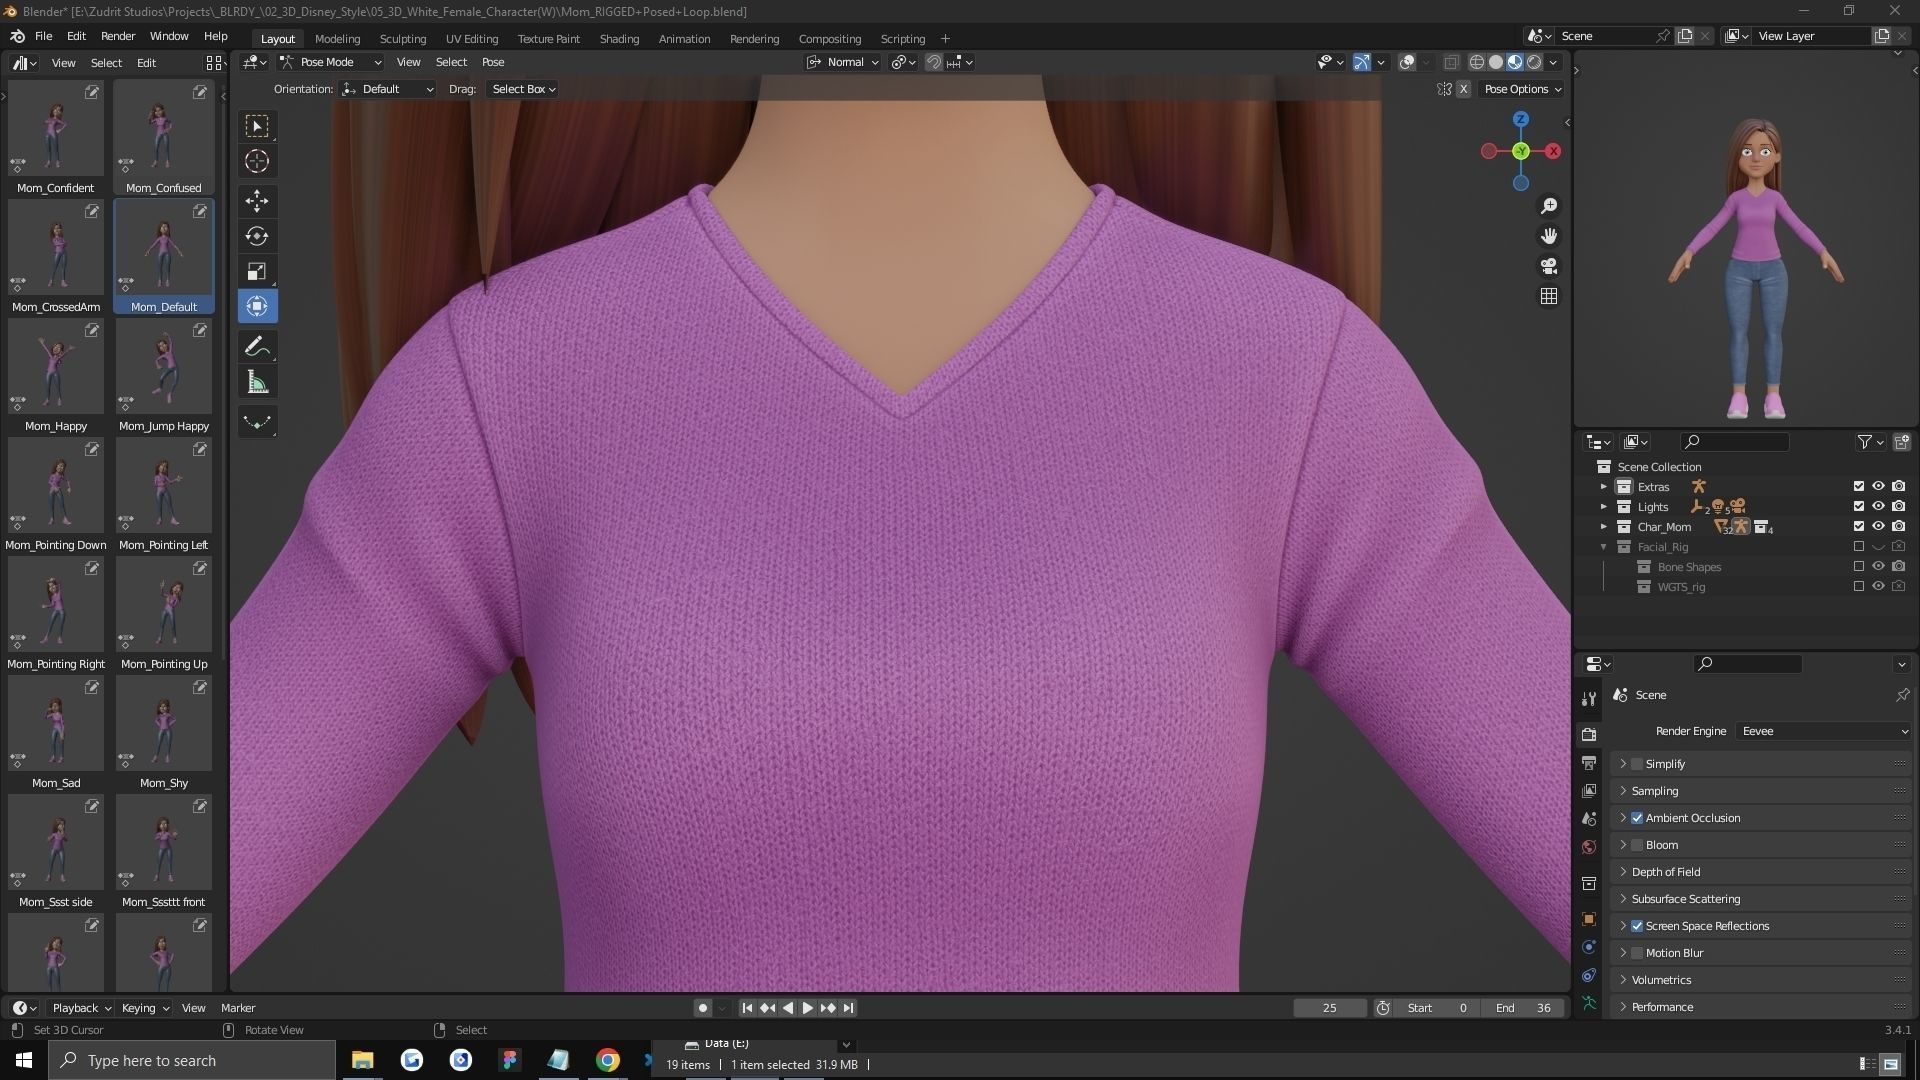The image size is (1920, 1080).
Task: Select the Measure tool
Action: click(x=257, y=382)
